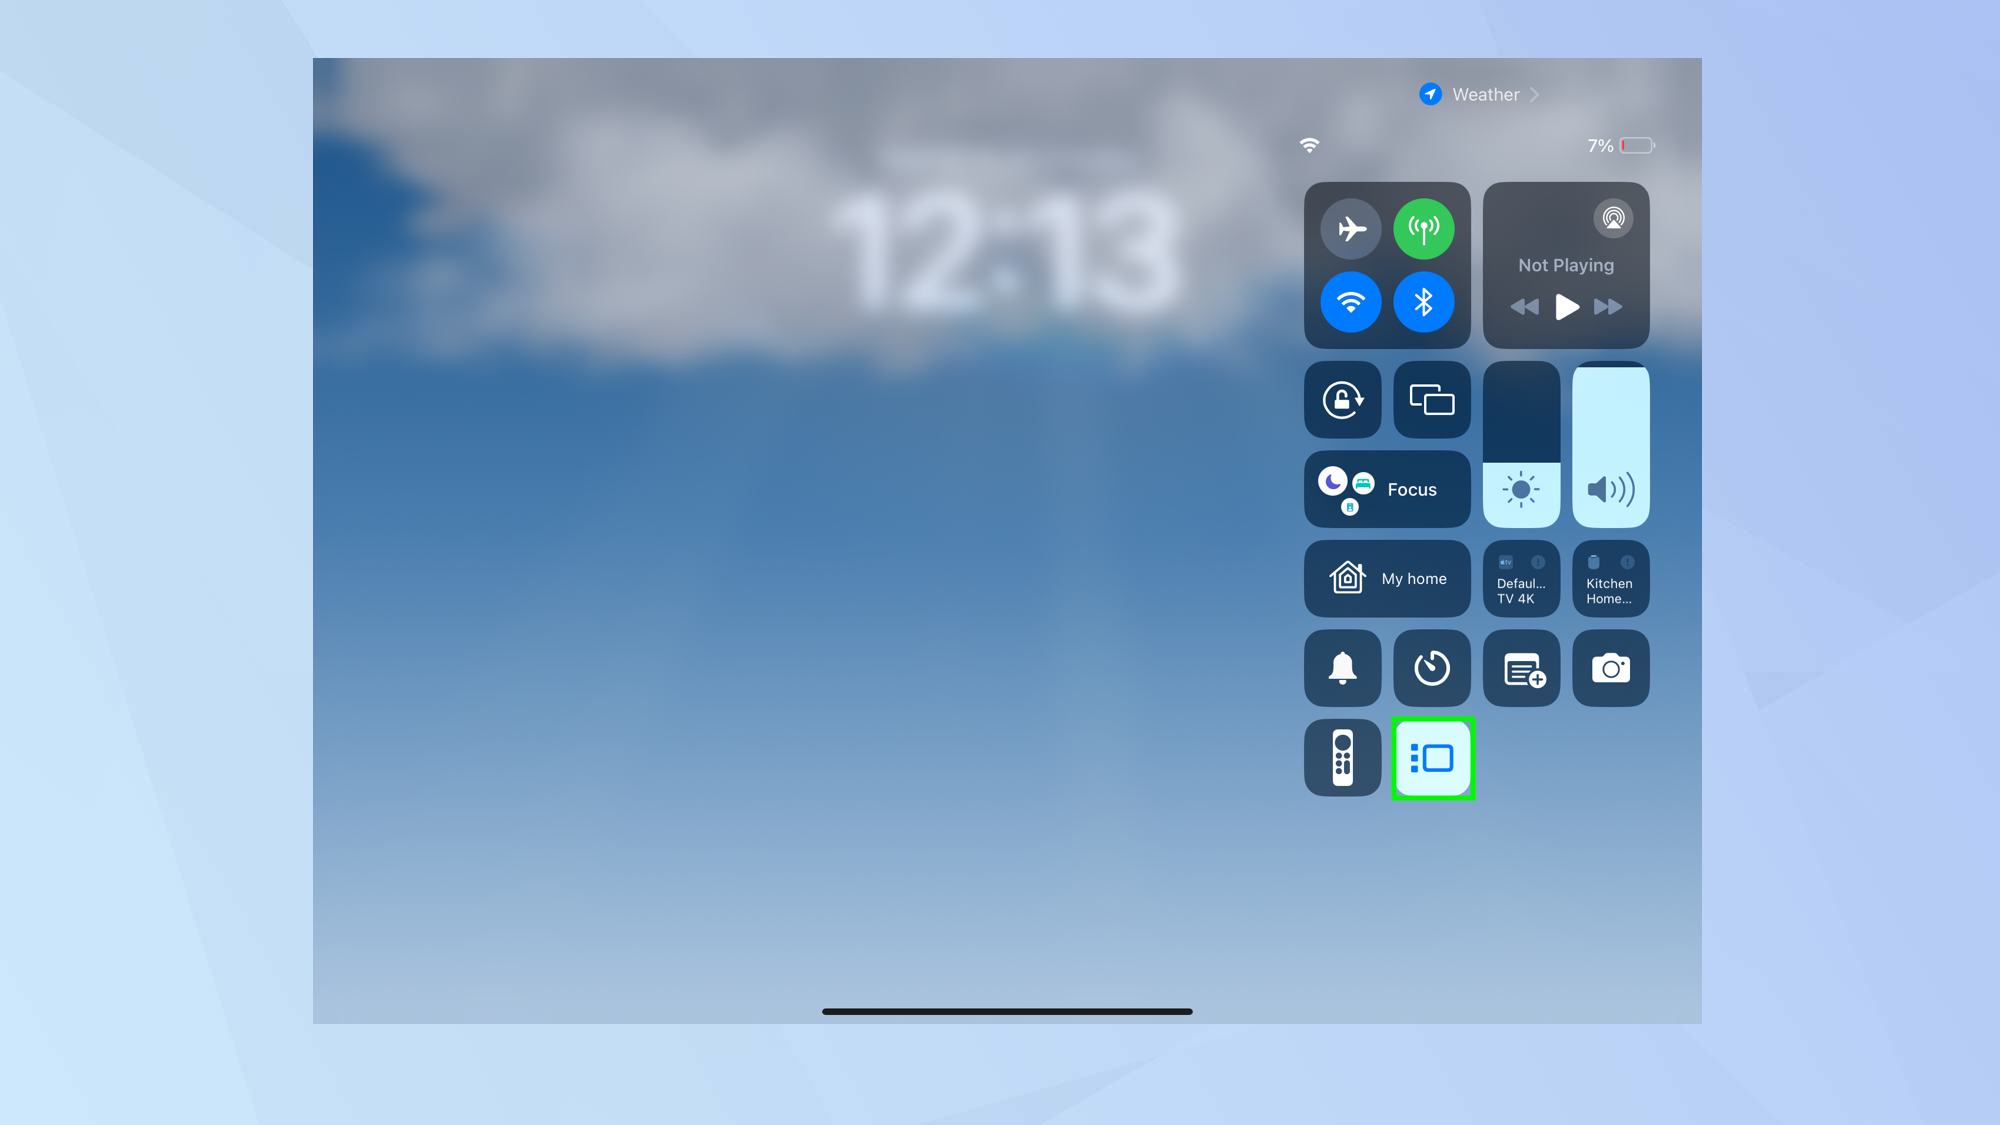Viewport: 2000px width, 1125px height.
Task: Open the Apple TV remote control
Action: 1342,758
